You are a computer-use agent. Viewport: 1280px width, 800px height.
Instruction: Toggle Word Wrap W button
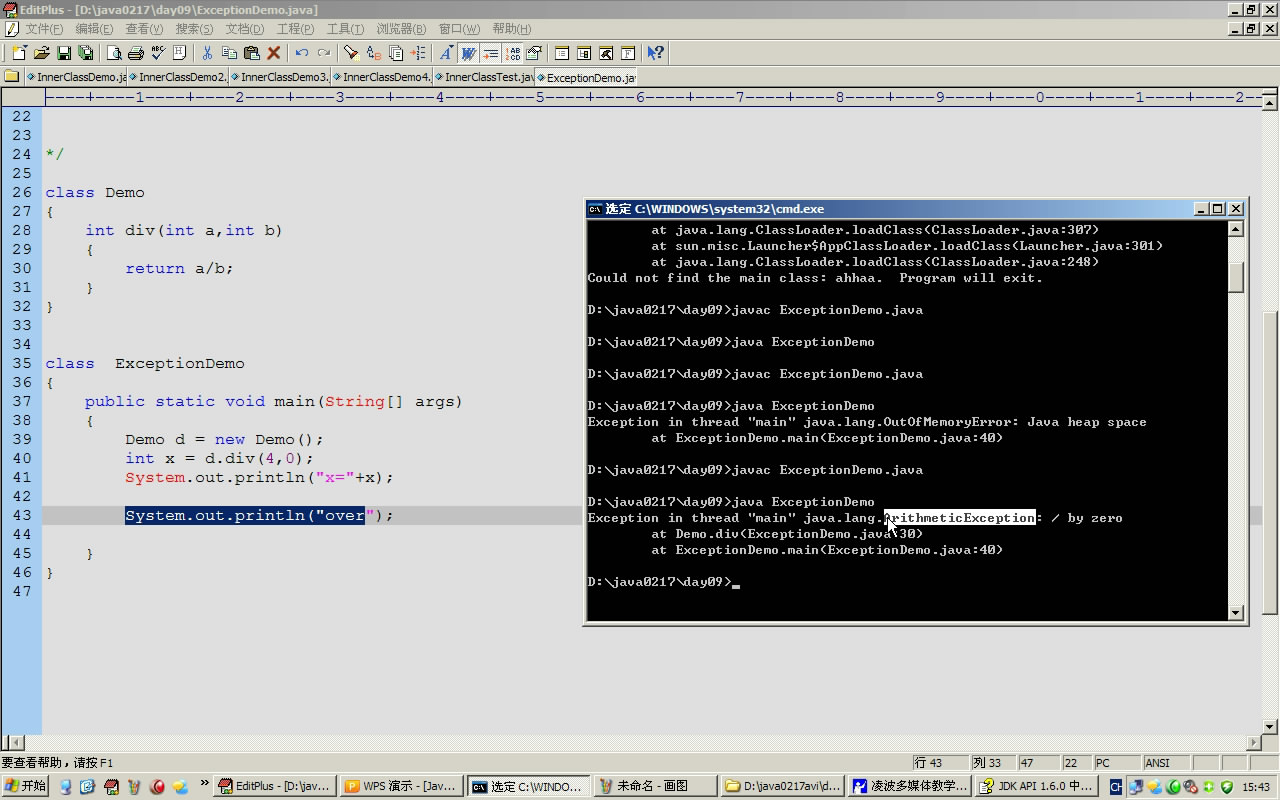[467, 53]
